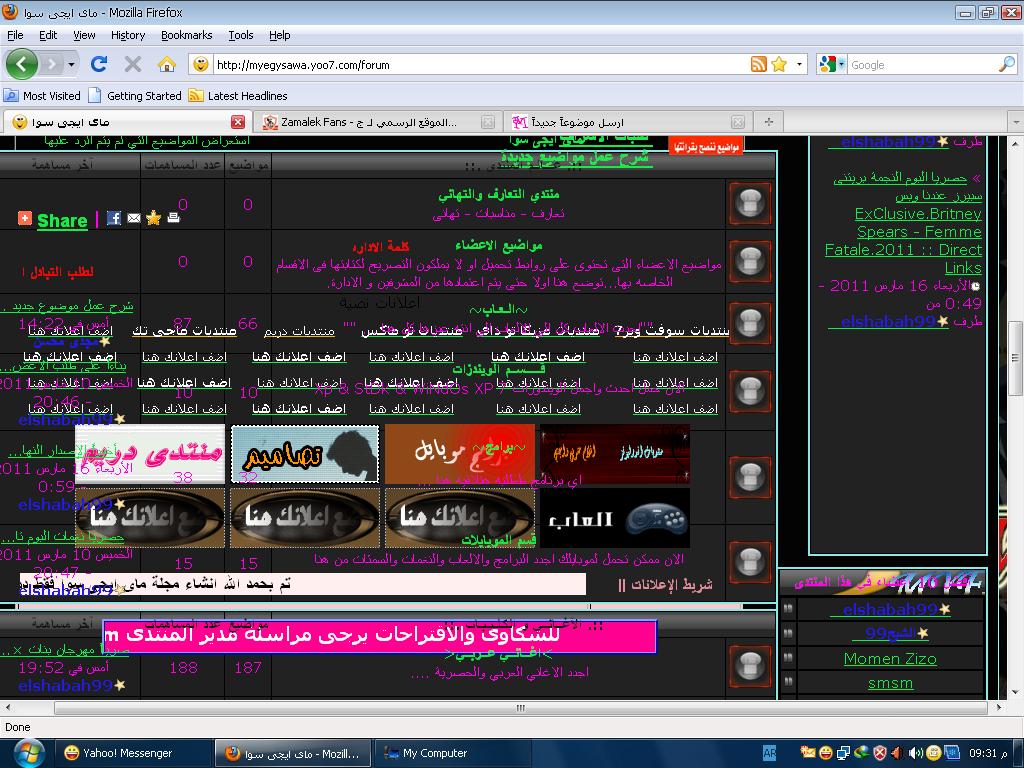
Task: Open the address bar URL dropdown arrow
Action: (799, 64)
